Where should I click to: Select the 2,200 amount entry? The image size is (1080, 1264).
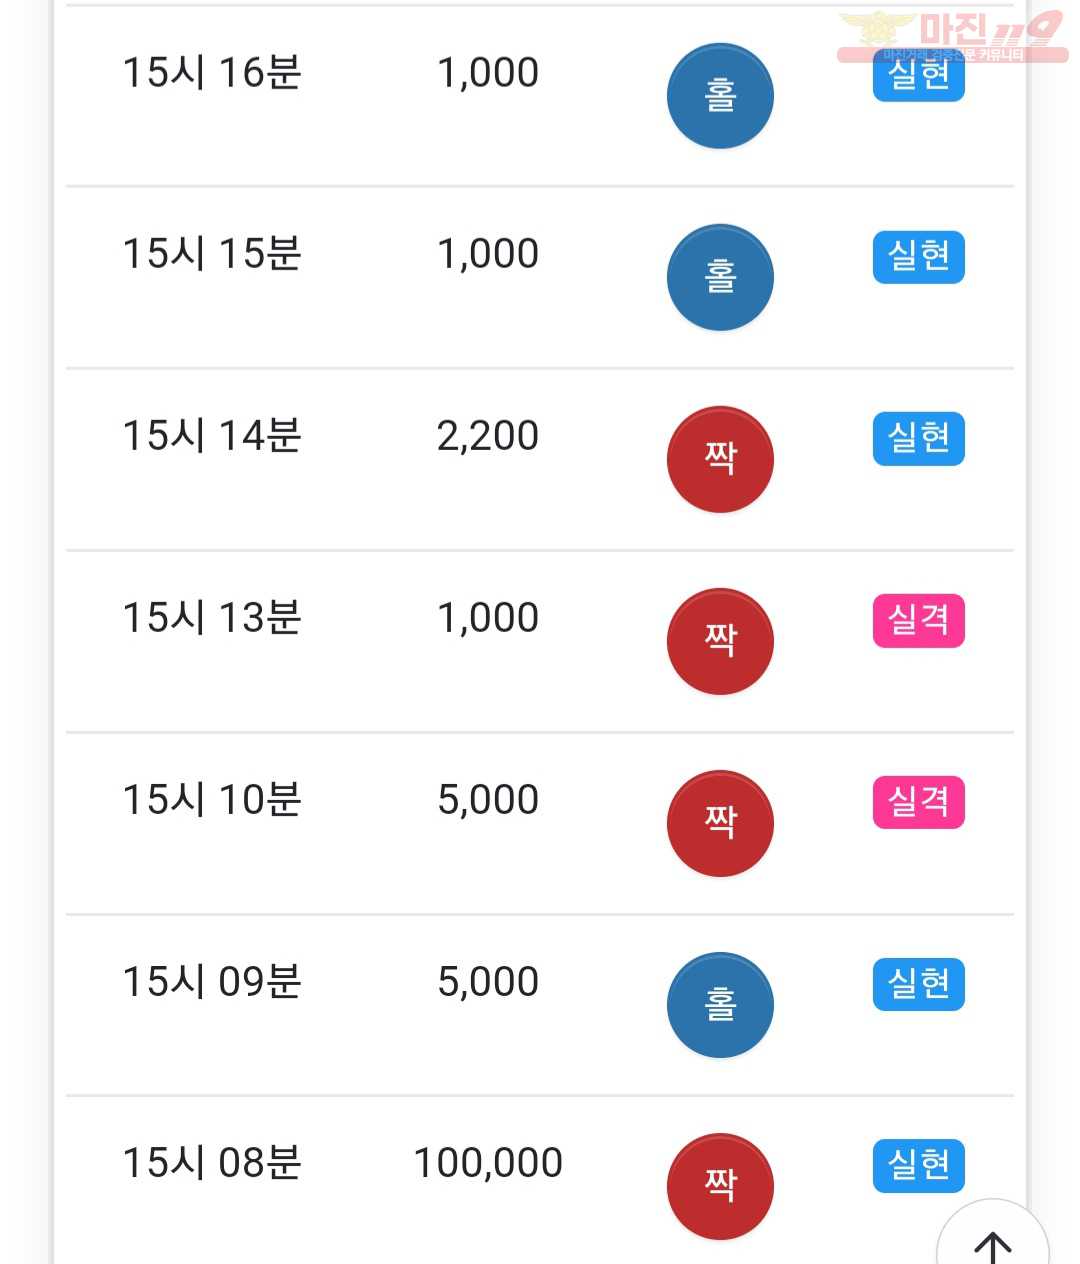click(488, 436)
